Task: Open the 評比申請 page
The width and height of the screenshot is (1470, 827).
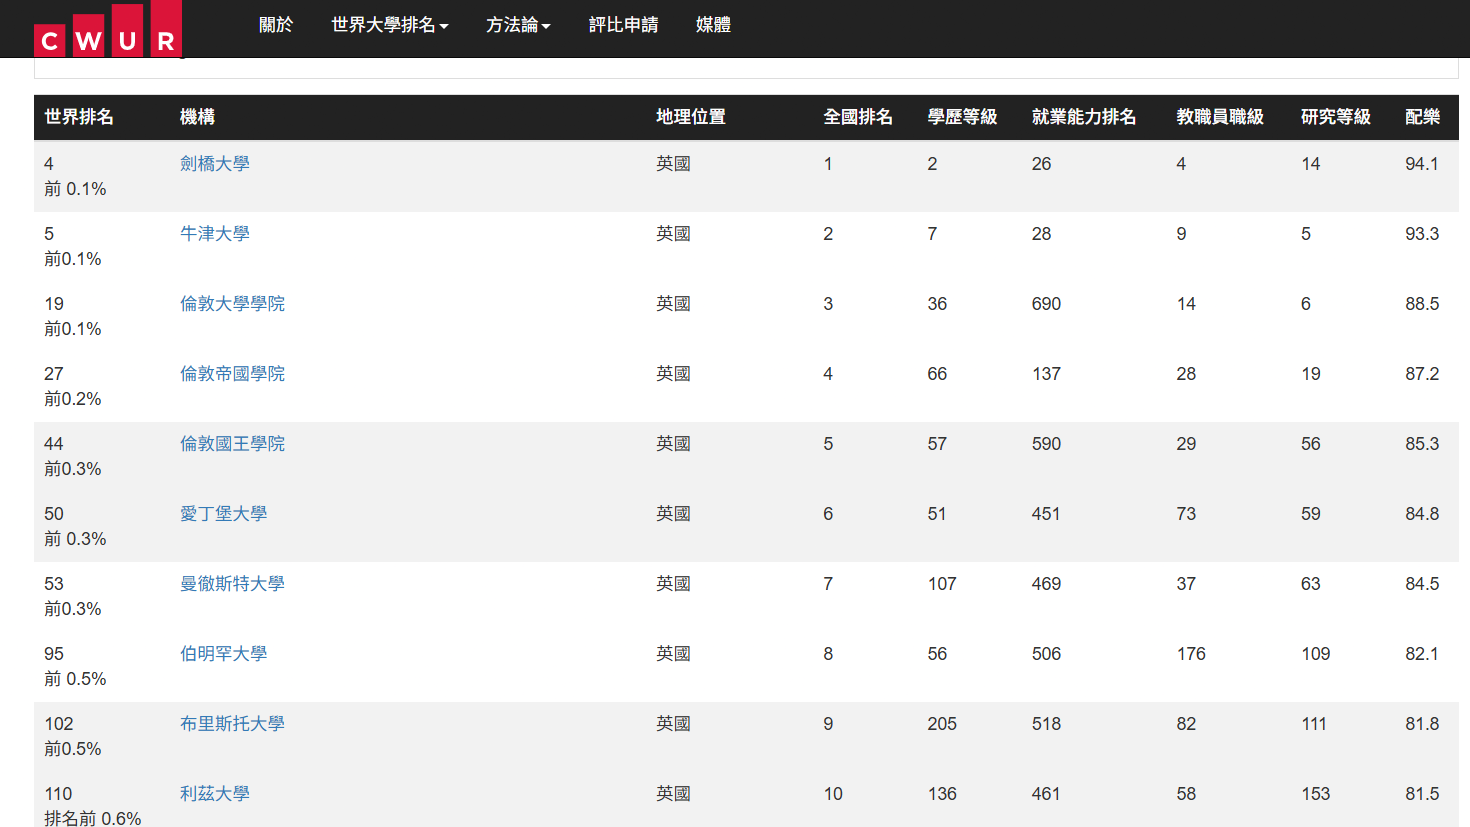Action: (x=623, y=25)
